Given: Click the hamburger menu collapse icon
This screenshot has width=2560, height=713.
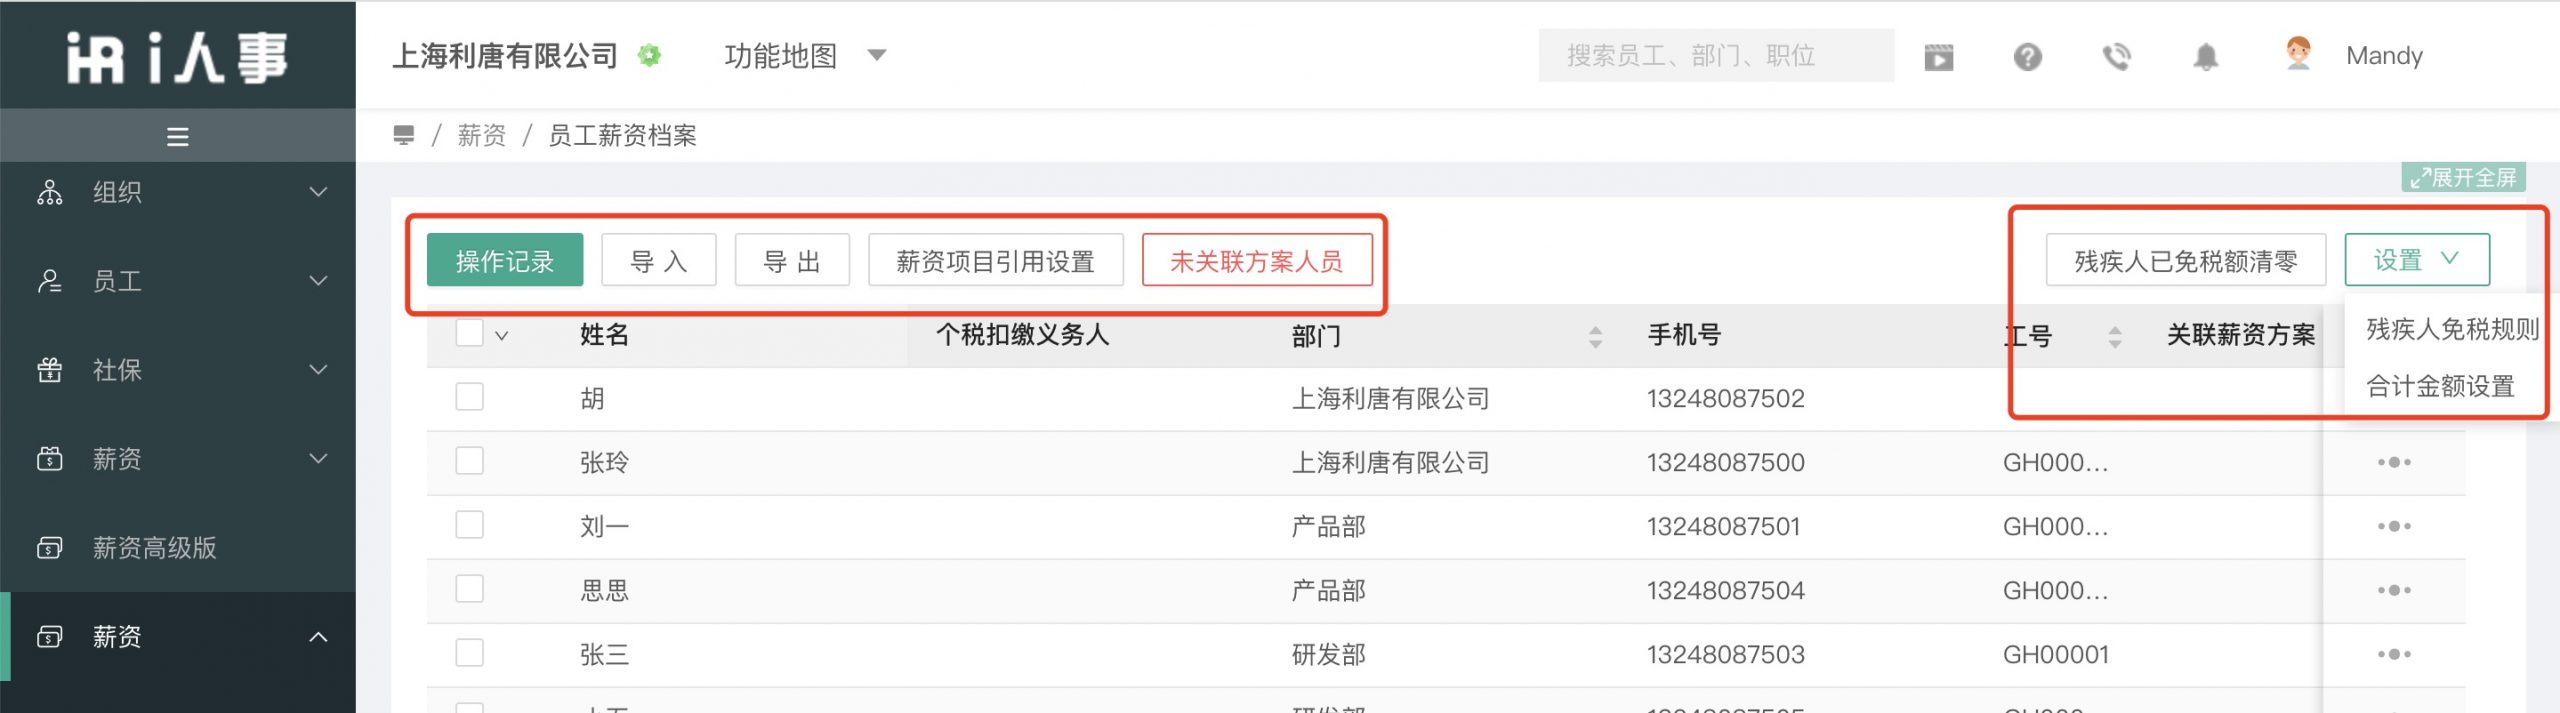Looking at the screenshot, I should coord(178,137).
